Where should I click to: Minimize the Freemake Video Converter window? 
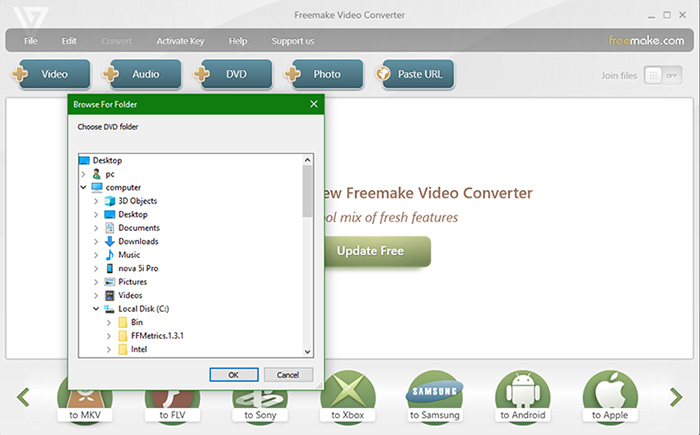point(651,16)
